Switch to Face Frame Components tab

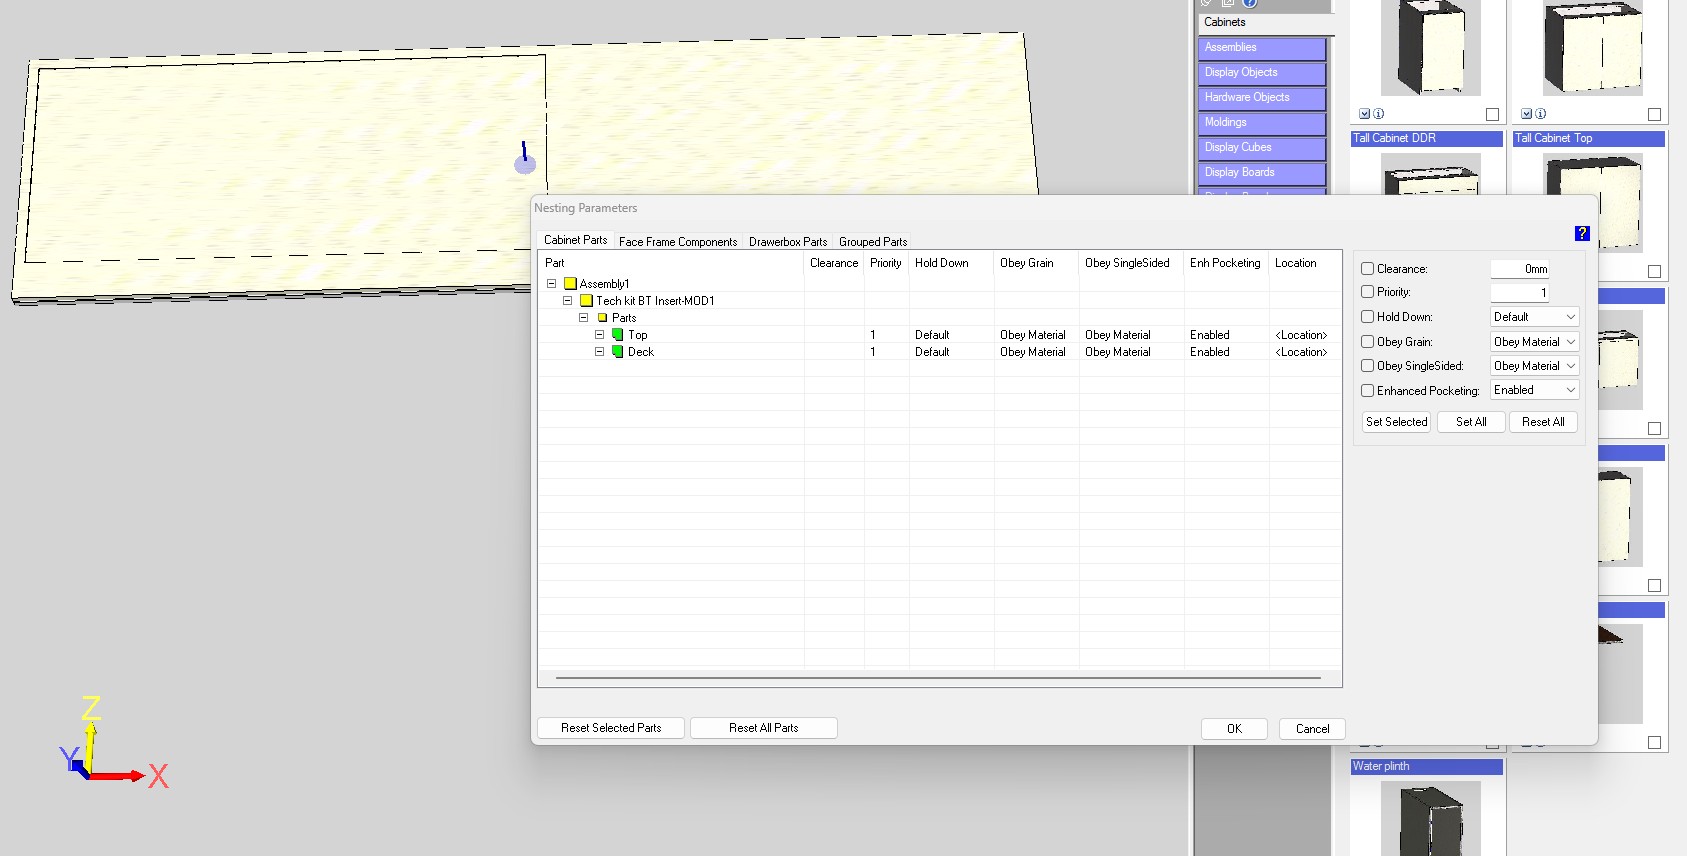click(x=677, y=242)
